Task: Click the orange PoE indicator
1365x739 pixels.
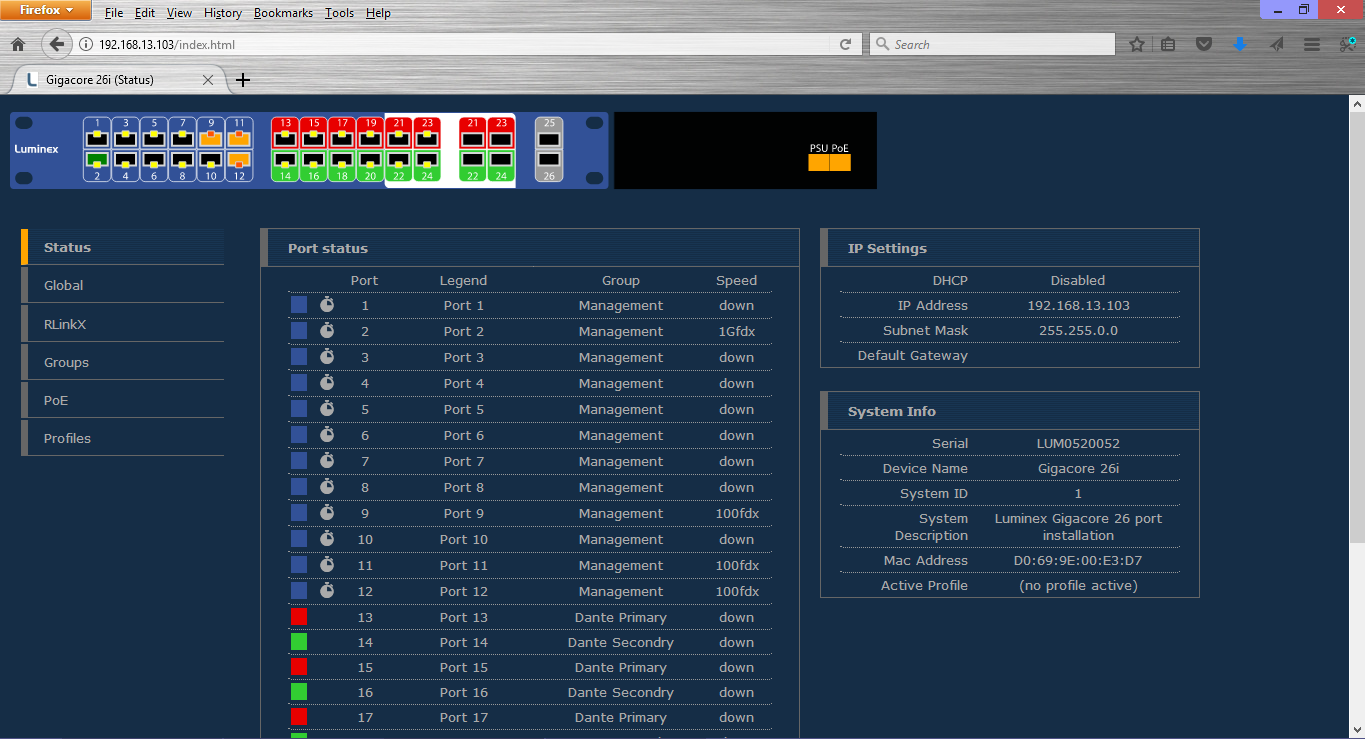Action: pyautogui.click(x=840, y=162)
